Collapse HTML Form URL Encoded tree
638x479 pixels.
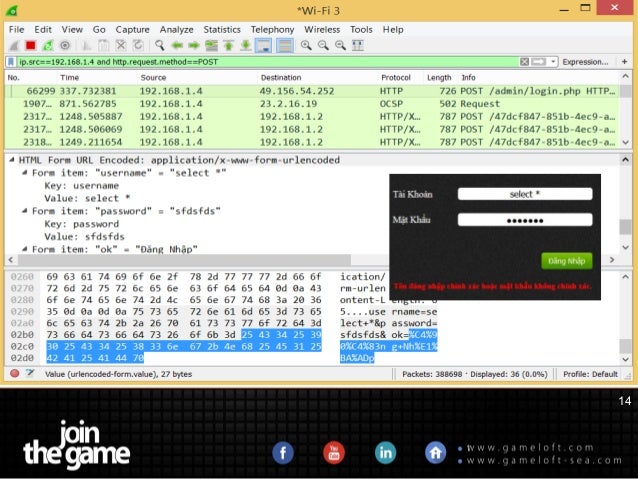pos(12,160)
